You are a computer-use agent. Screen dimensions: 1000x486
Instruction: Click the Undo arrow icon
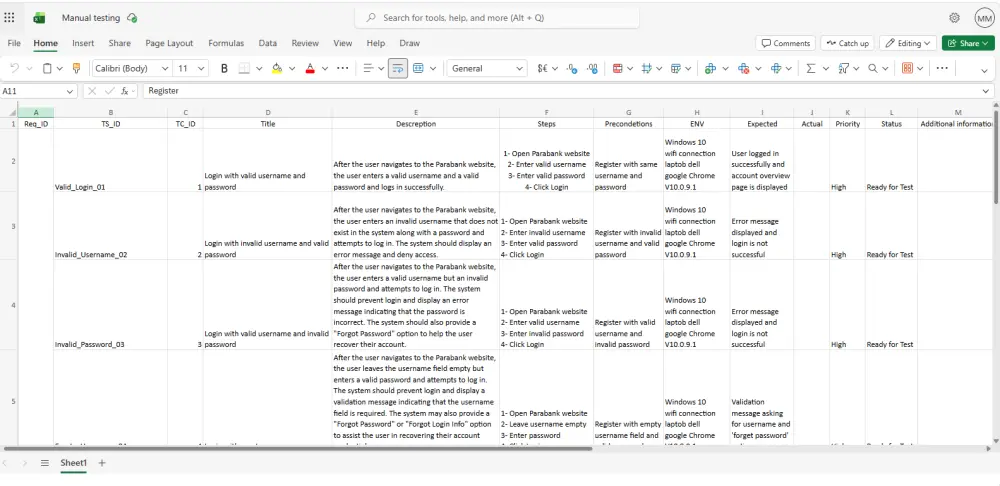click(x=14, y=68)
